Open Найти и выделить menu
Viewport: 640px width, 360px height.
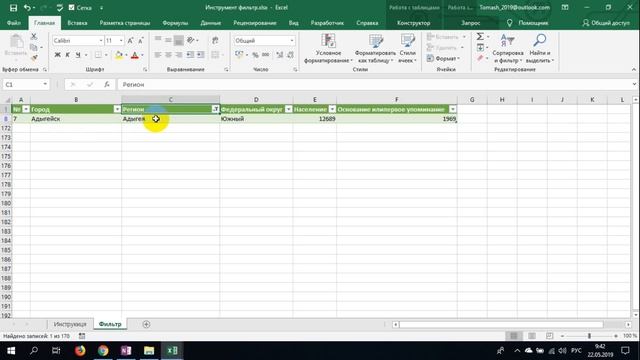point(540,49)
